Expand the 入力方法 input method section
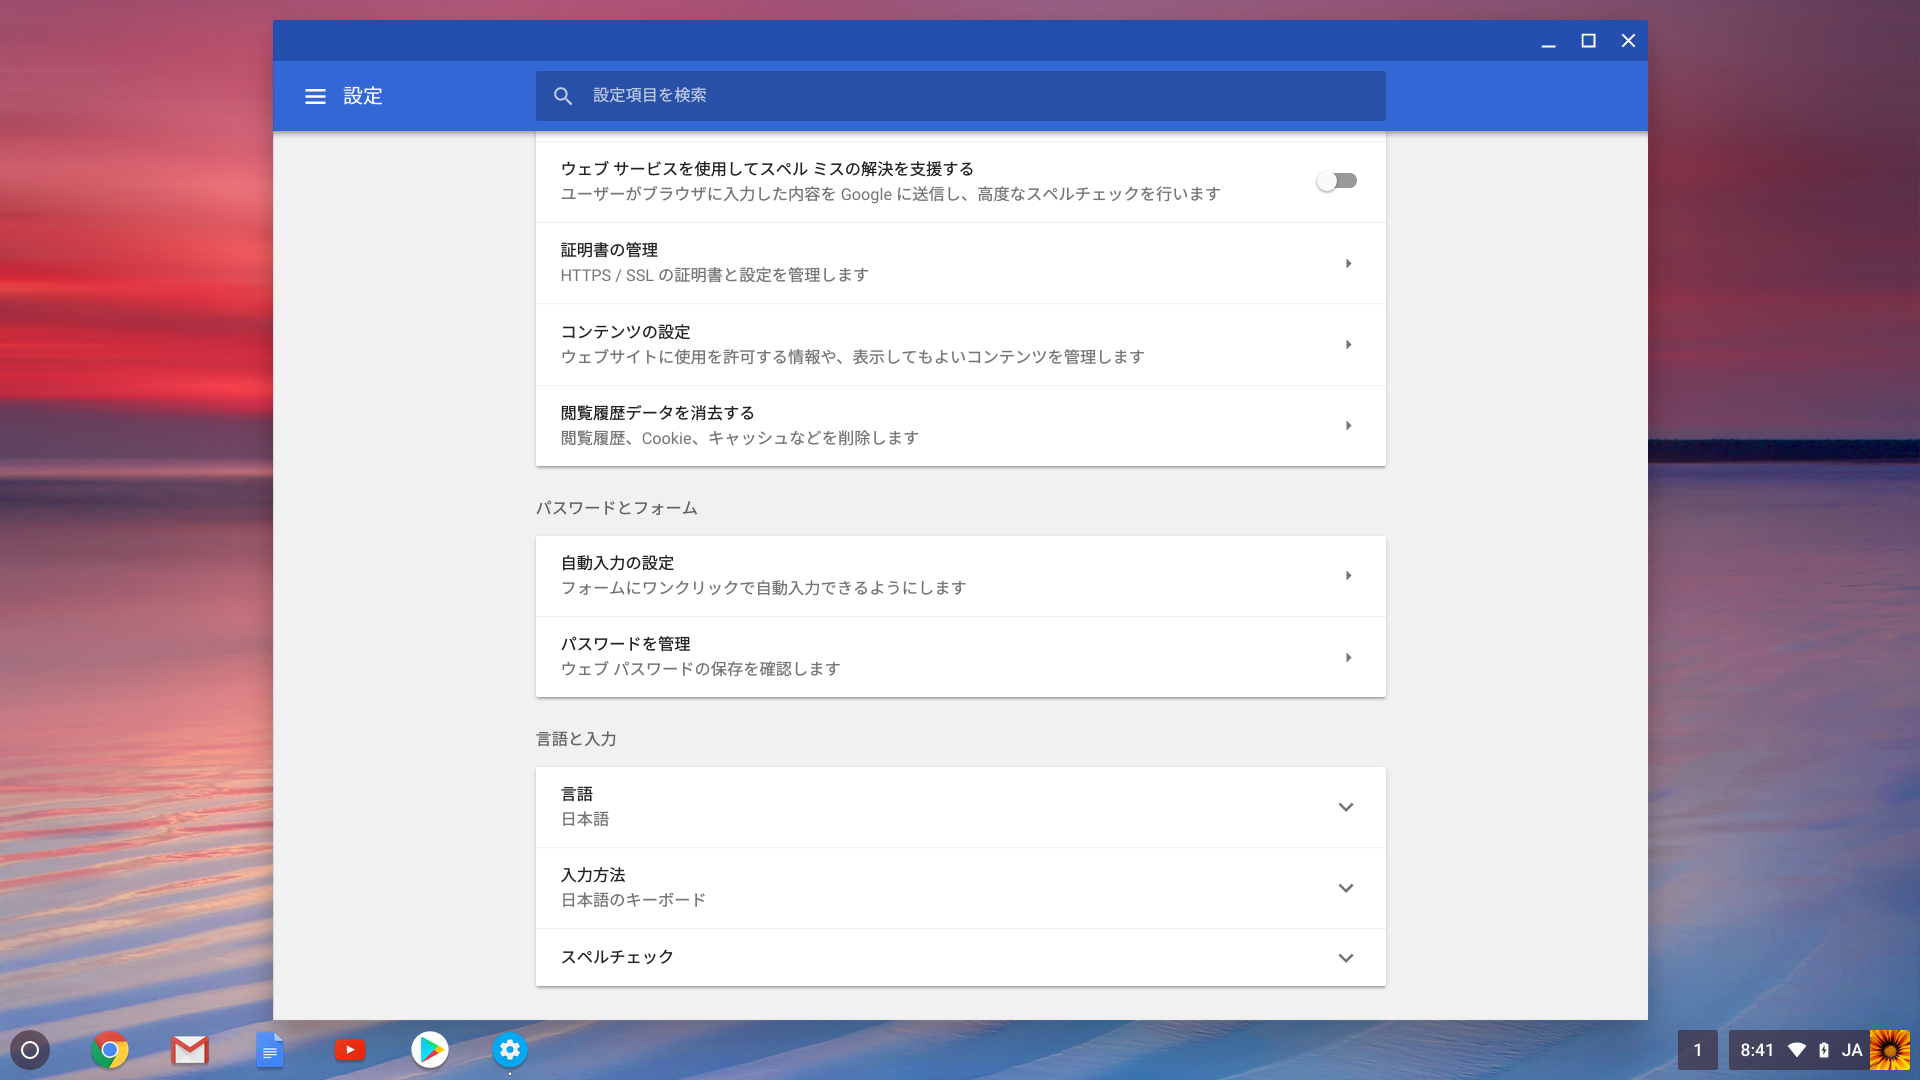 click(x=1347, y=888)
